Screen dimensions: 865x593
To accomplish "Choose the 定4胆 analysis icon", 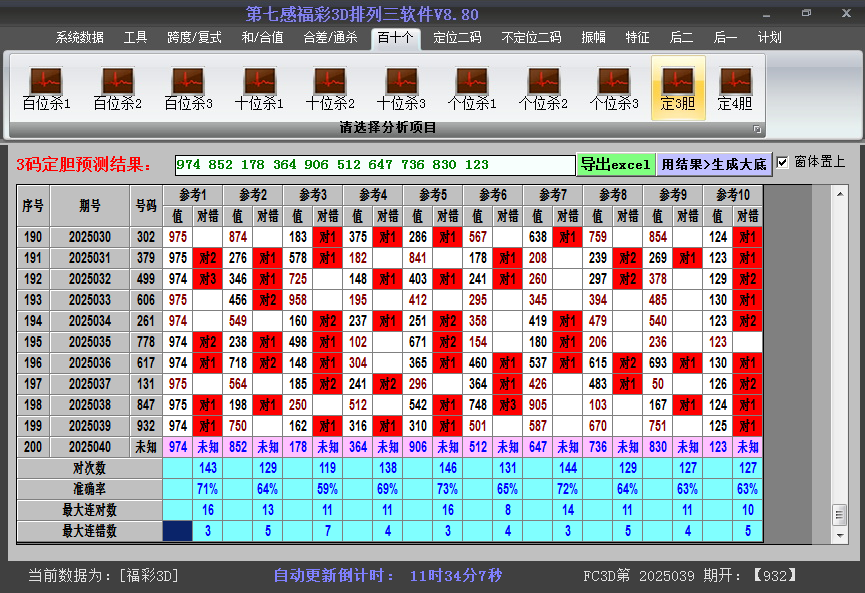I will (735, 89).
